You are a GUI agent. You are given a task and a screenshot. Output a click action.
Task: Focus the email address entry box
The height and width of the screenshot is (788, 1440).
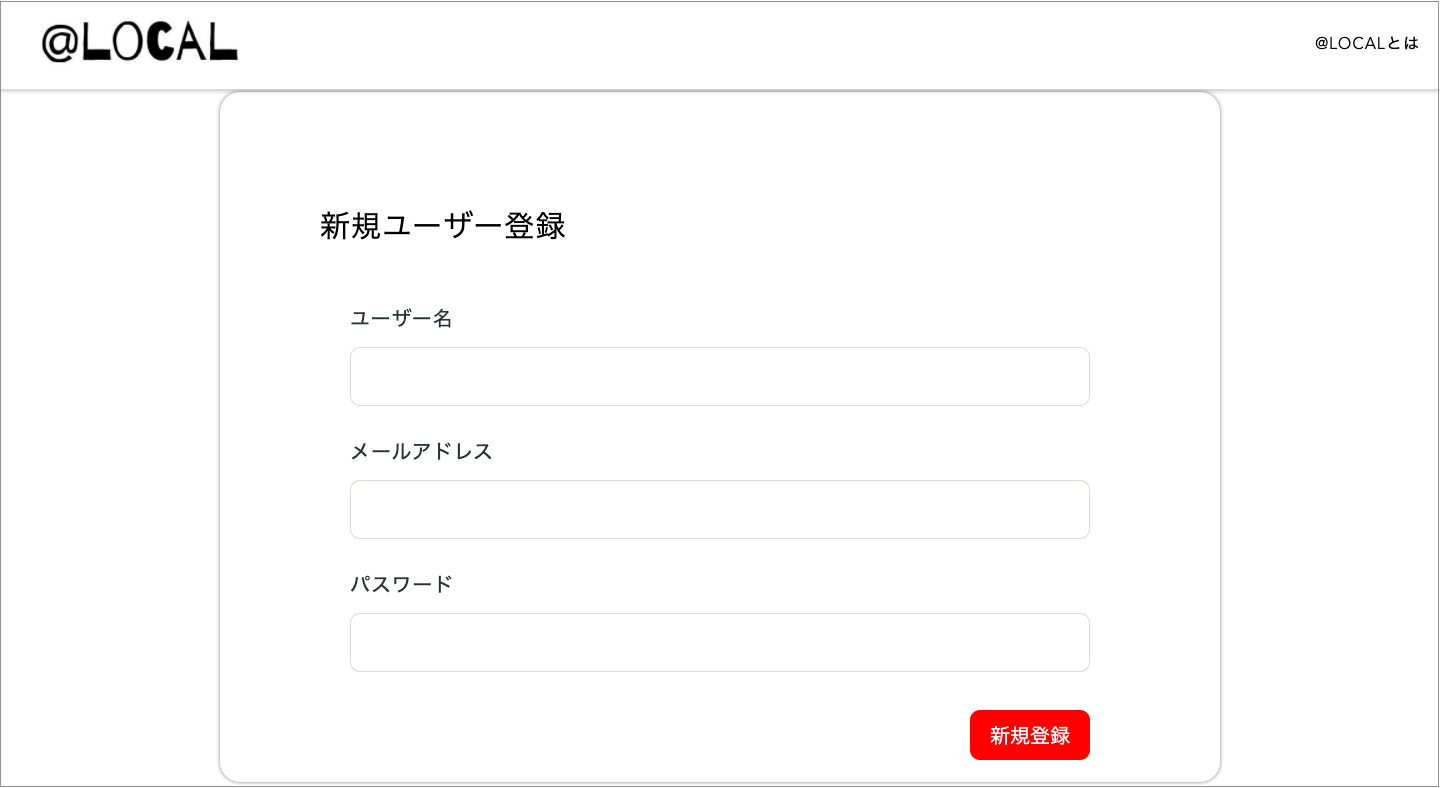pyautogui.click(x=719, y=509)
